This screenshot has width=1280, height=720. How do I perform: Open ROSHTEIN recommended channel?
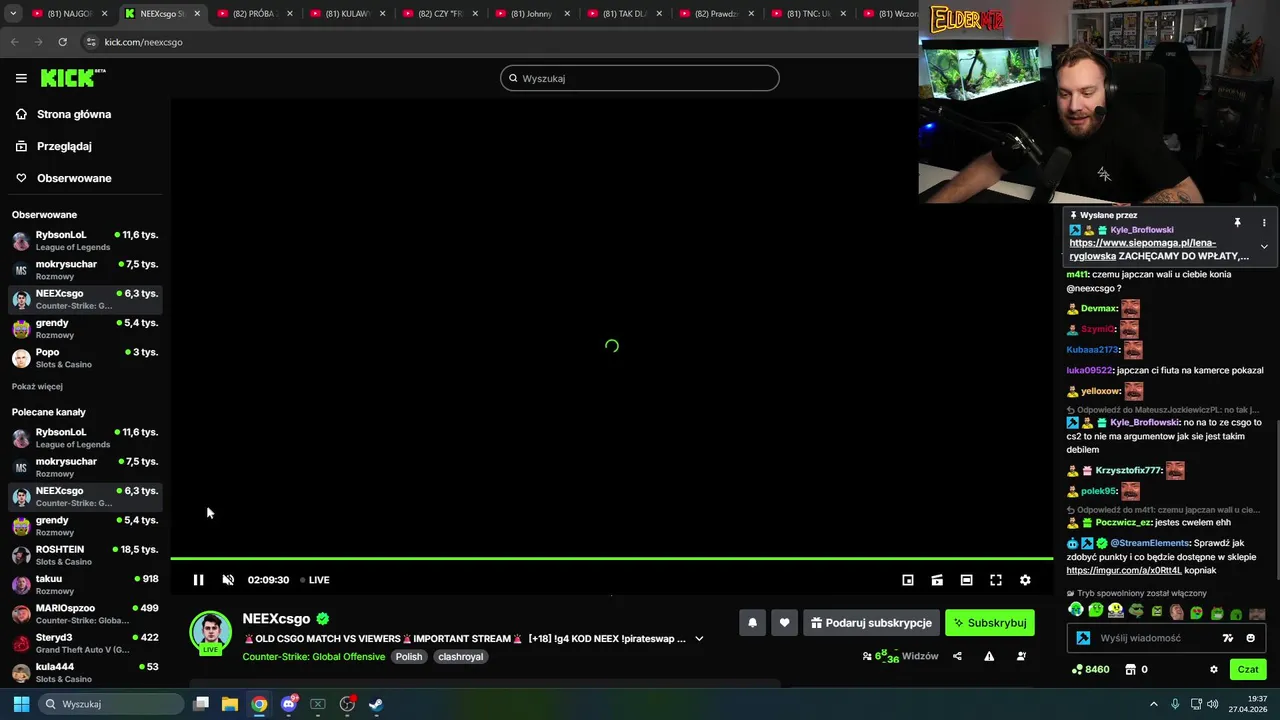85,555
